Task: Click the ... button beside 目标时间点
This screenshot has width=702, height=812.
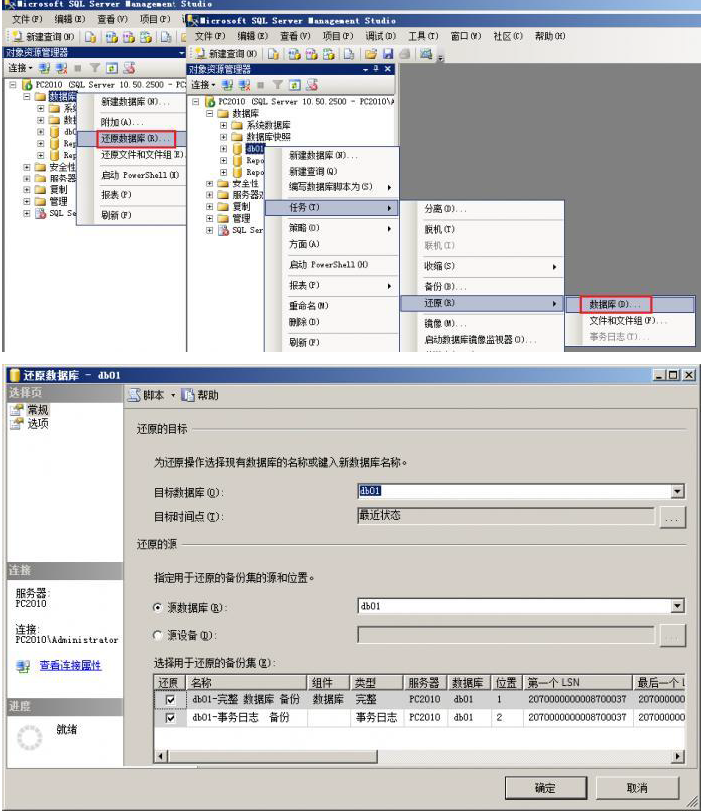Action: tap(672, 517)
